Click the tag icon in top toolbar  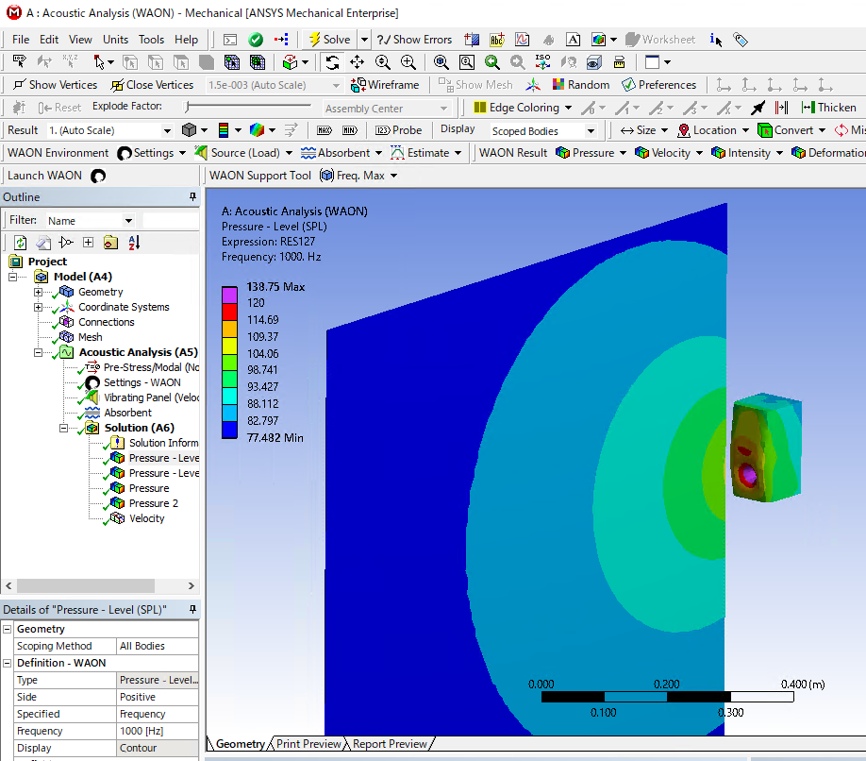(740, 39)
